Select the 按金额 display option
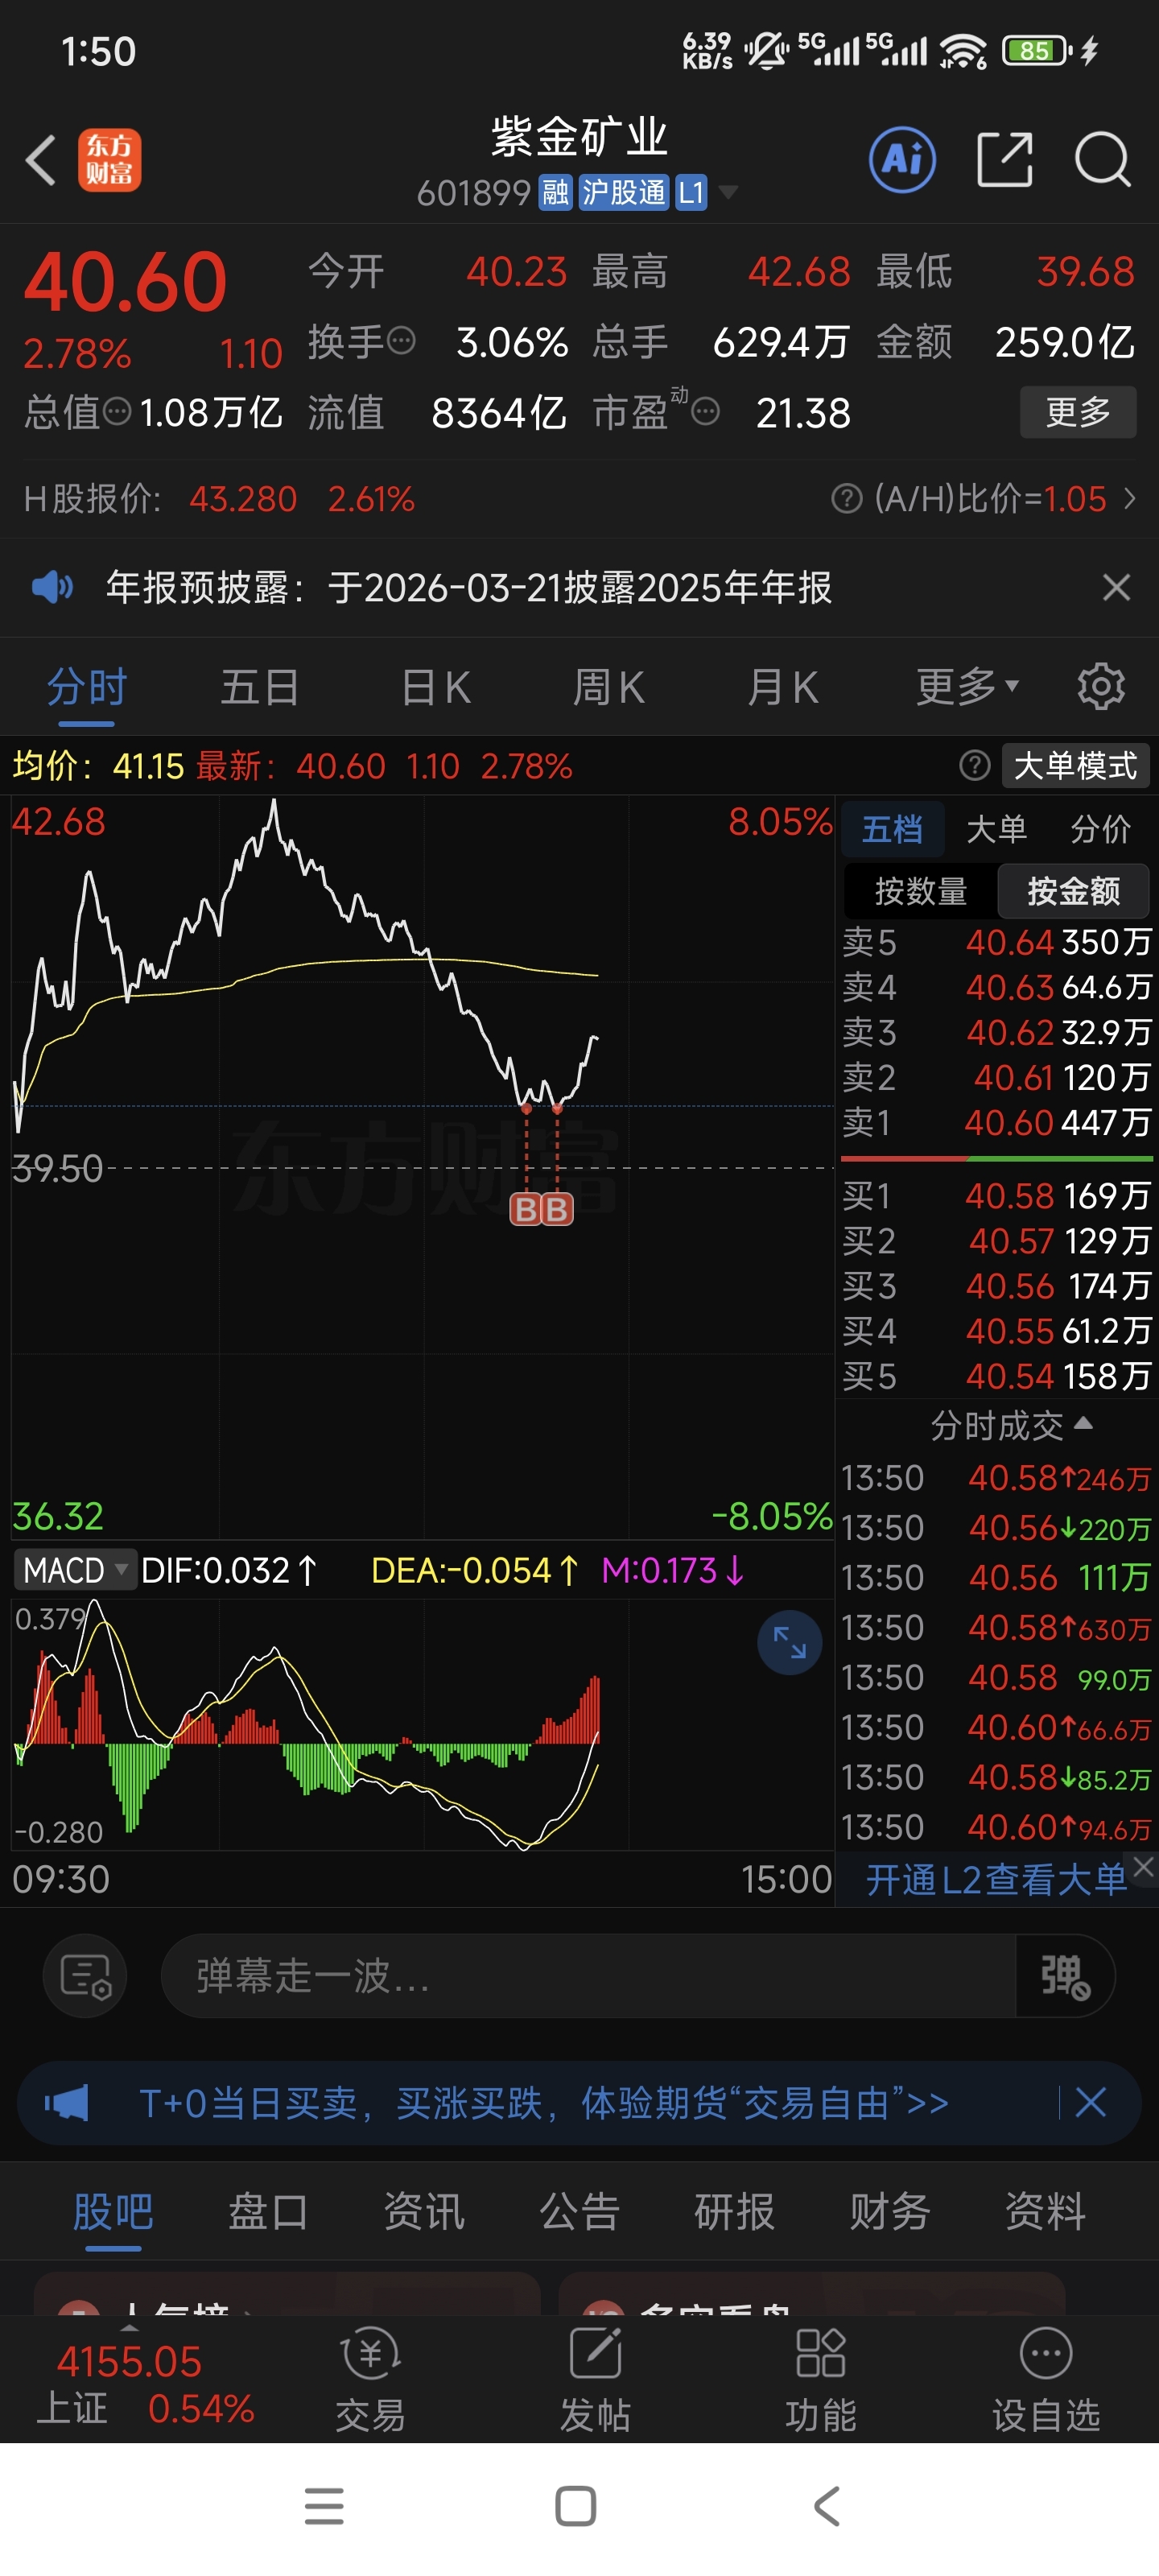The height and width of the screenshot is (2576, 1159). [1073, 891]
